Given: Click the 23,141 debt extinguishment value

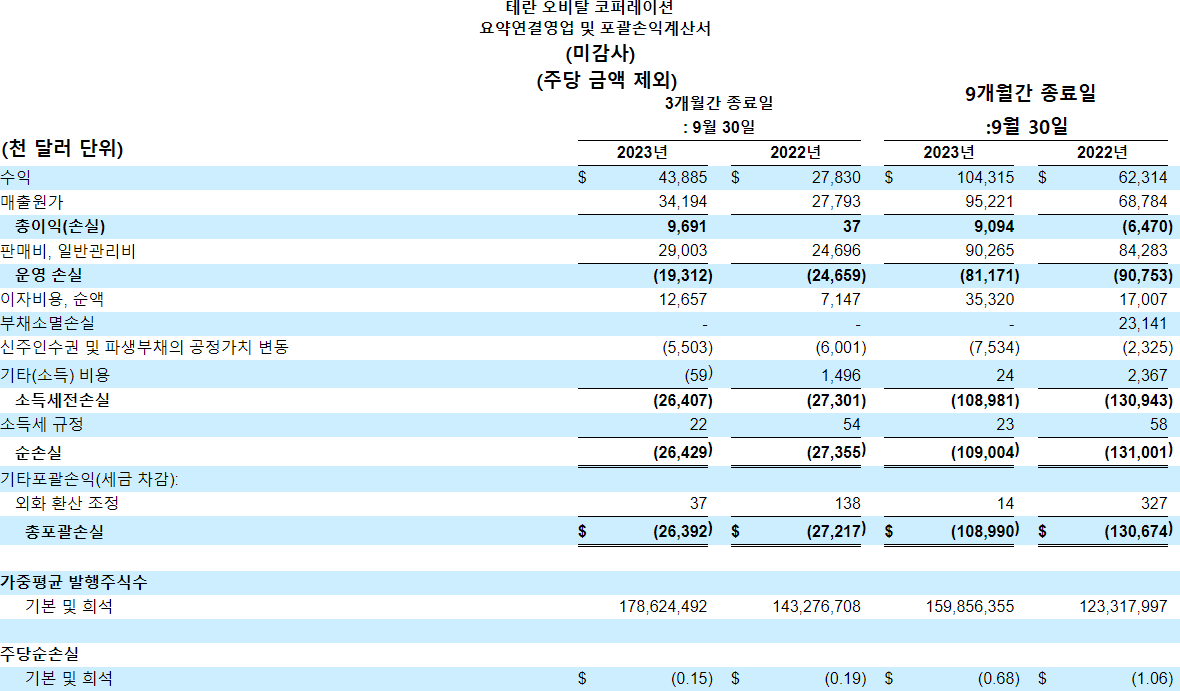Looking at the screenshot, I should pyautogui.click(x=1142, y=324).
